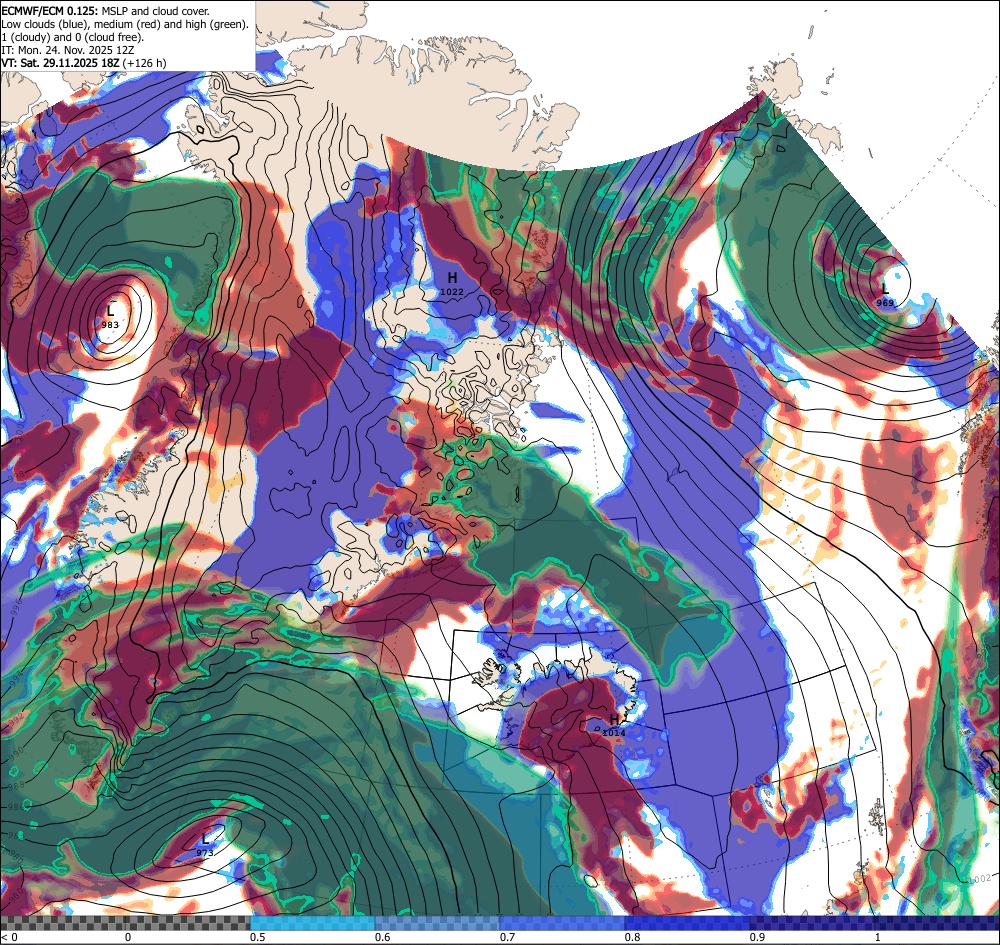Pick the dark blue swatch above 0.8
This screenshot has width=1000, height=945.
click(x=688, y=923)
